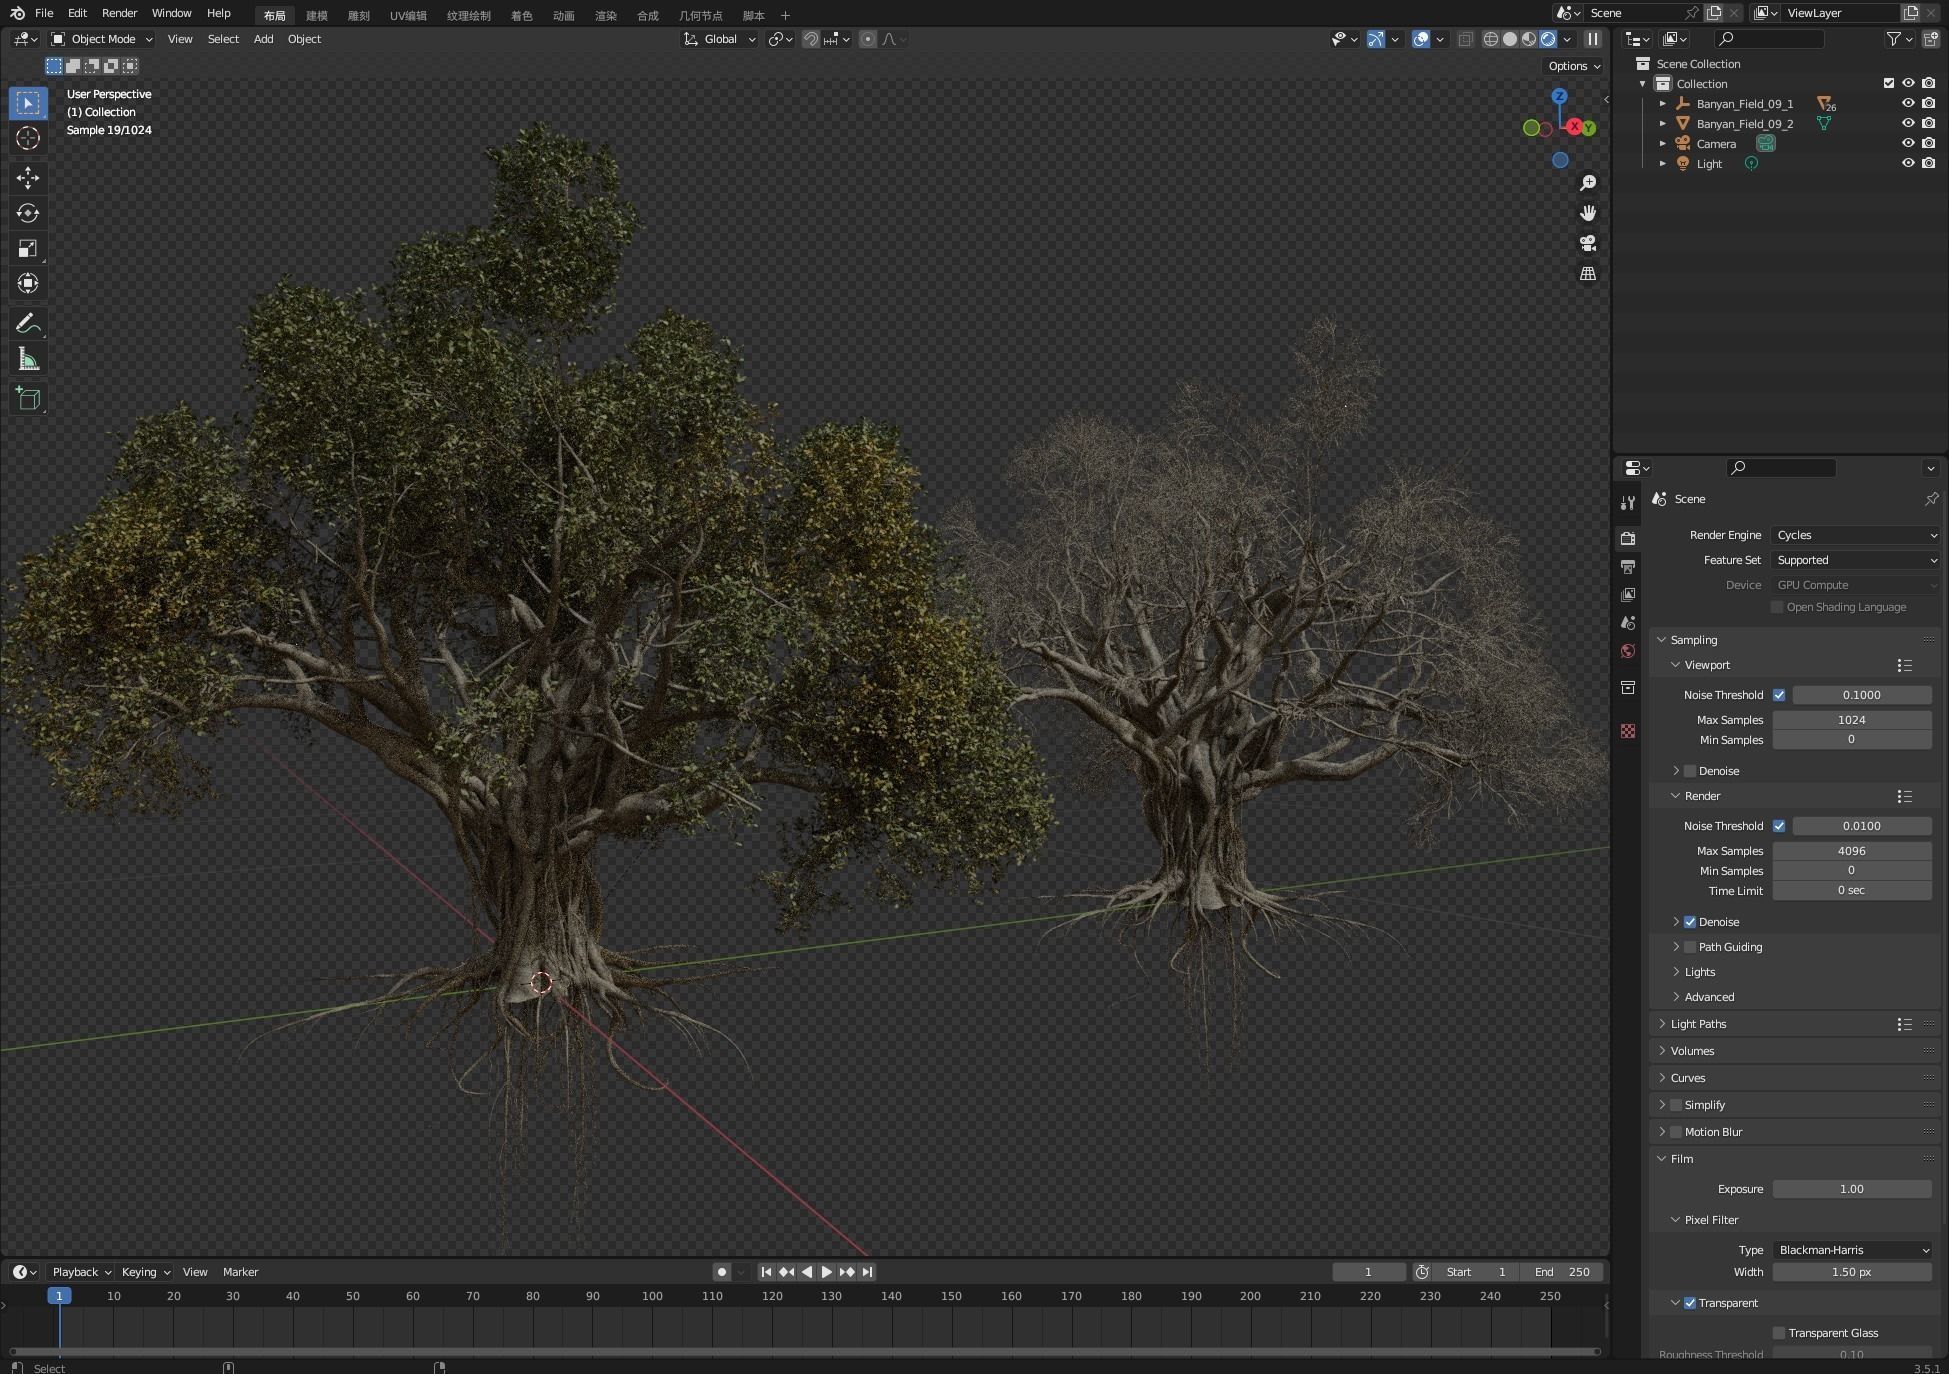Disable Light in renders

(1929, 164)
